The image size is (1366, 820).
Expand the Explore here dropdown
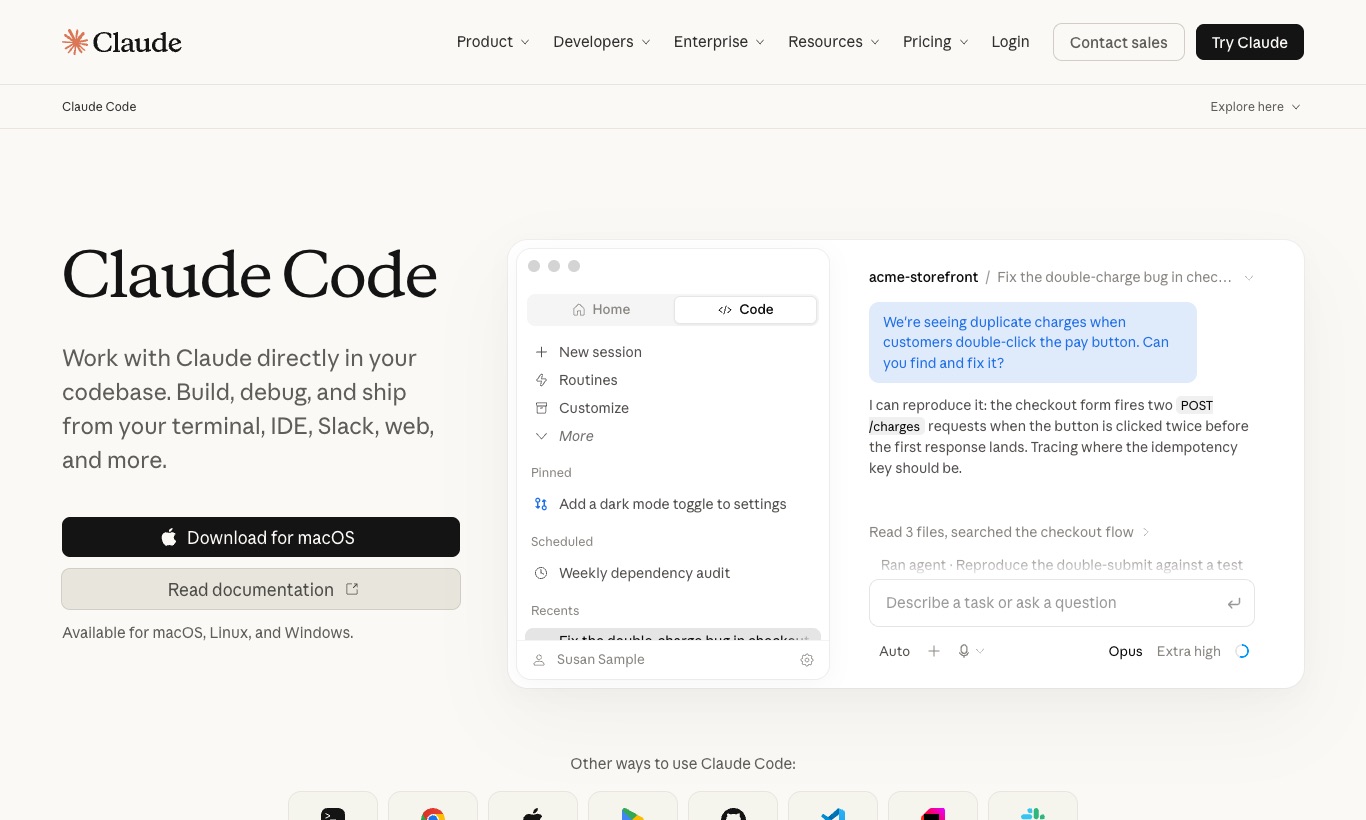coord(1255,107)
